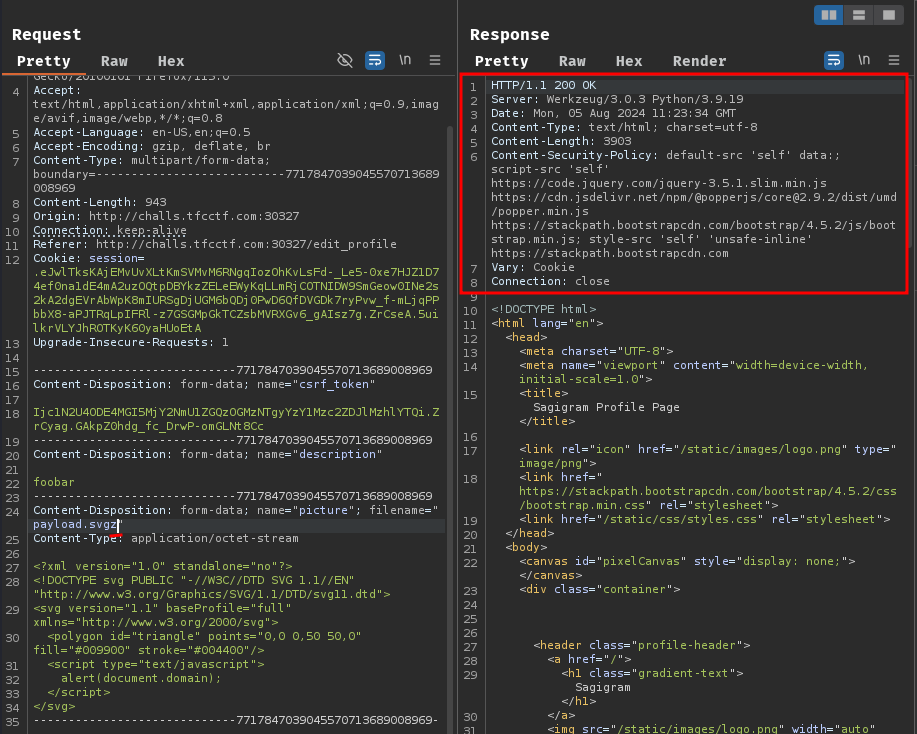Click Sagigram Profile Page title text
Screen dimensions: 917x734
pyautogui.click(x=606, y=407)
